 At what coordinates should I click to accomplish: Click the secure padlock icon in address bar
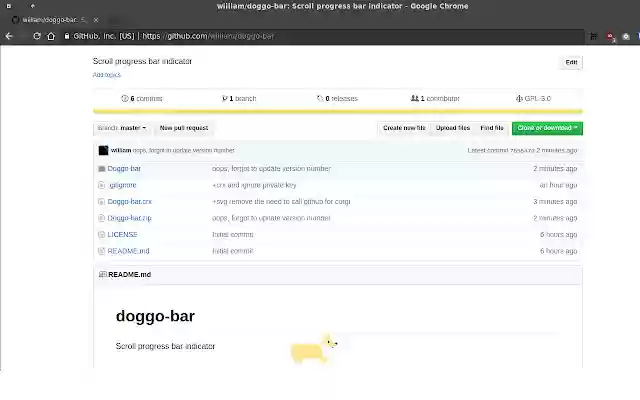67,36
